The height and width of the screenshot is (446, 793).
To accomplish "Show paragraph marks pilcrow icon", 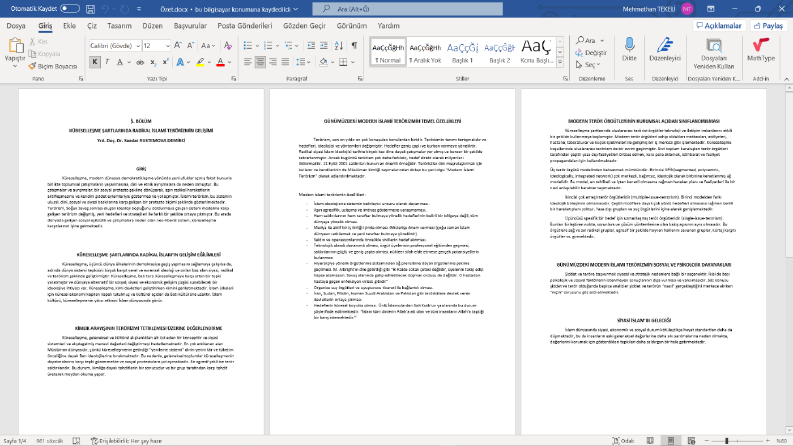I will (355, 46).
